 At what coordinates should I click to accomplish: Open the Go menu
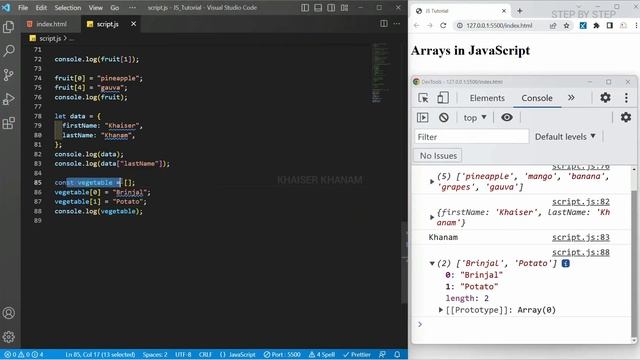(115, 8)
